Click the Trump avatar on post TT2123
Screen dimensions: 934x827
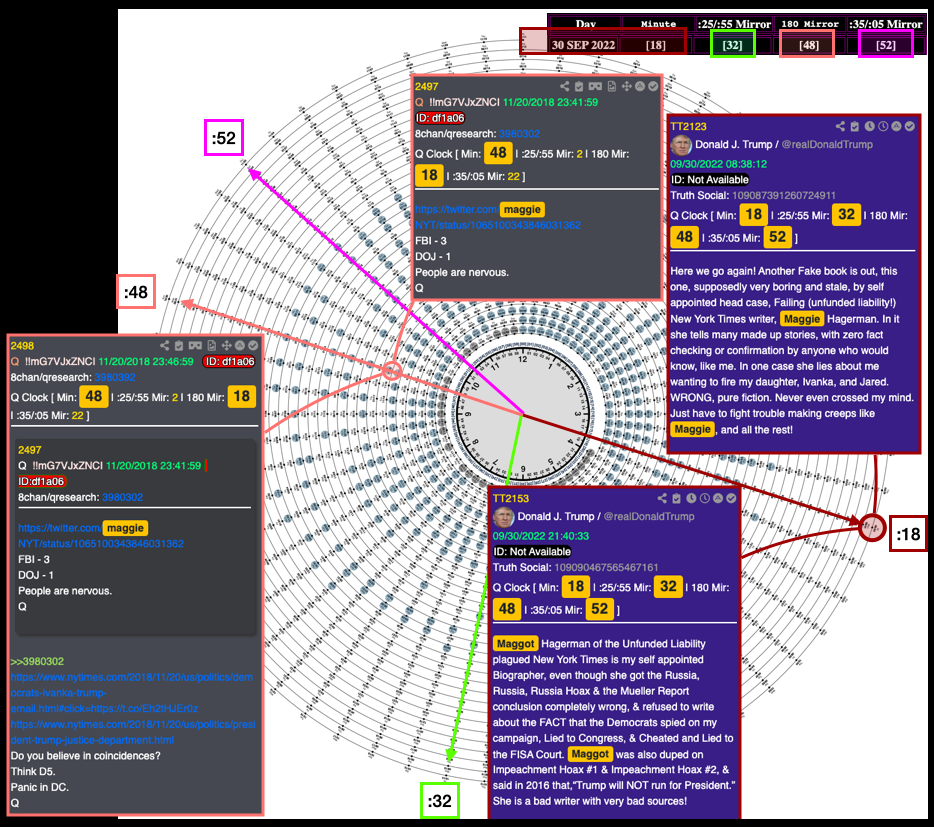[x=681, y=145]
